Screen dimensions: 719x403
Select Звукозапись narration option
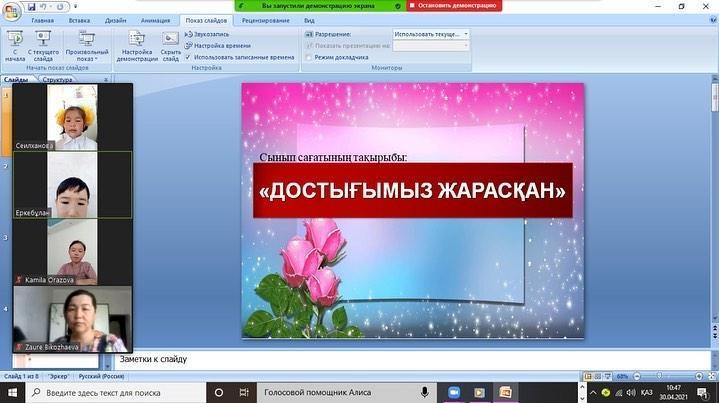207,34
